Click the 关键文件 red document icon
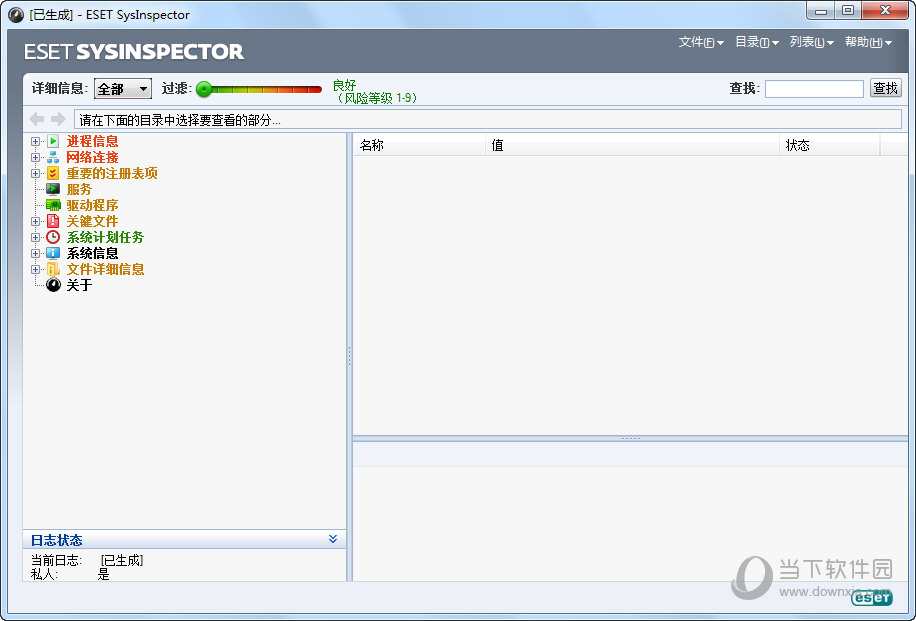916x621 pixels. coord(53,221)
